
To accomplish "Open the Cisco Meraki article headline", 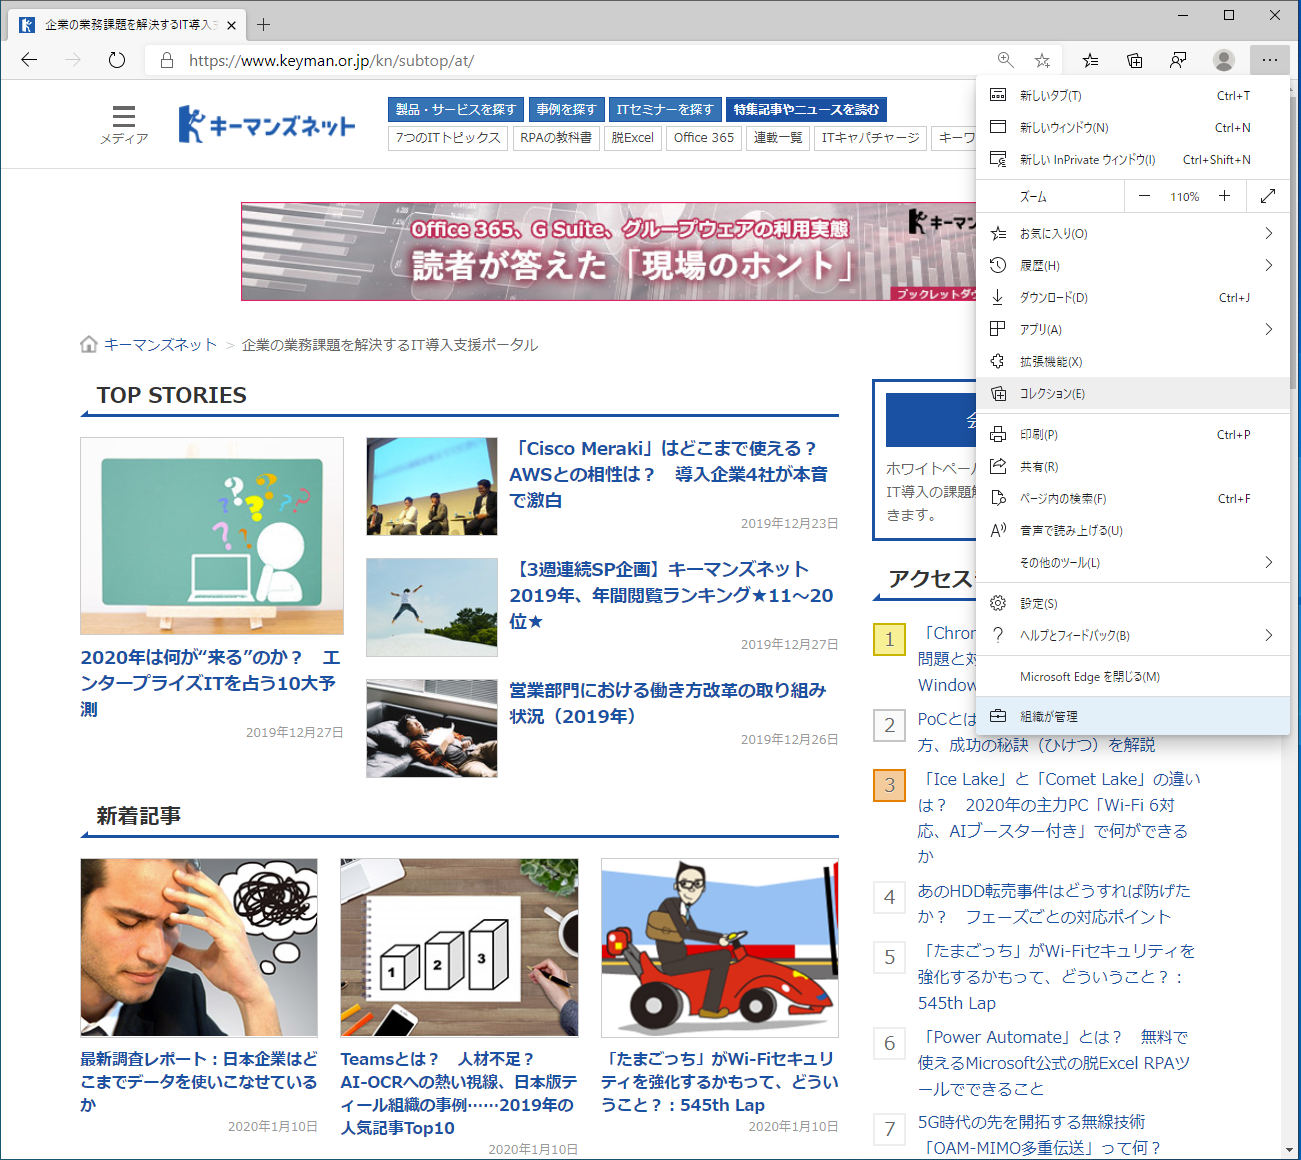I will coord(669,474).
